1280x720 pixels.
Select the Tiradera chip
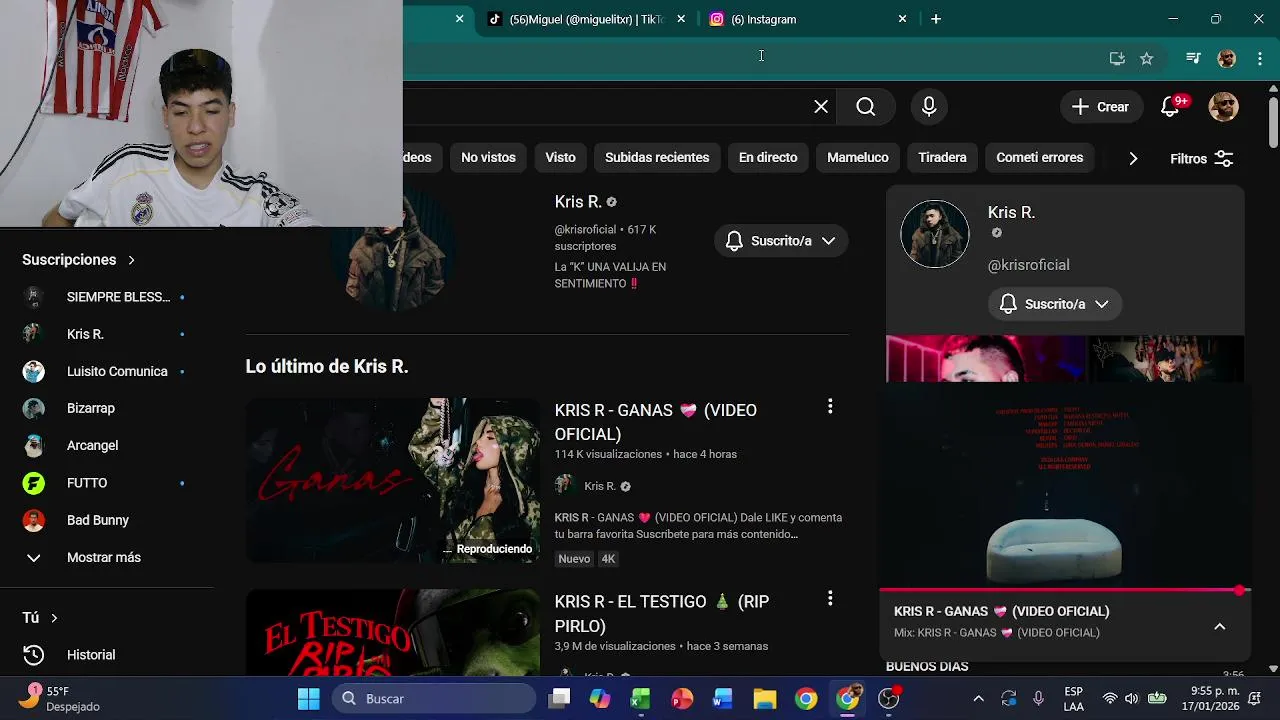942,158
